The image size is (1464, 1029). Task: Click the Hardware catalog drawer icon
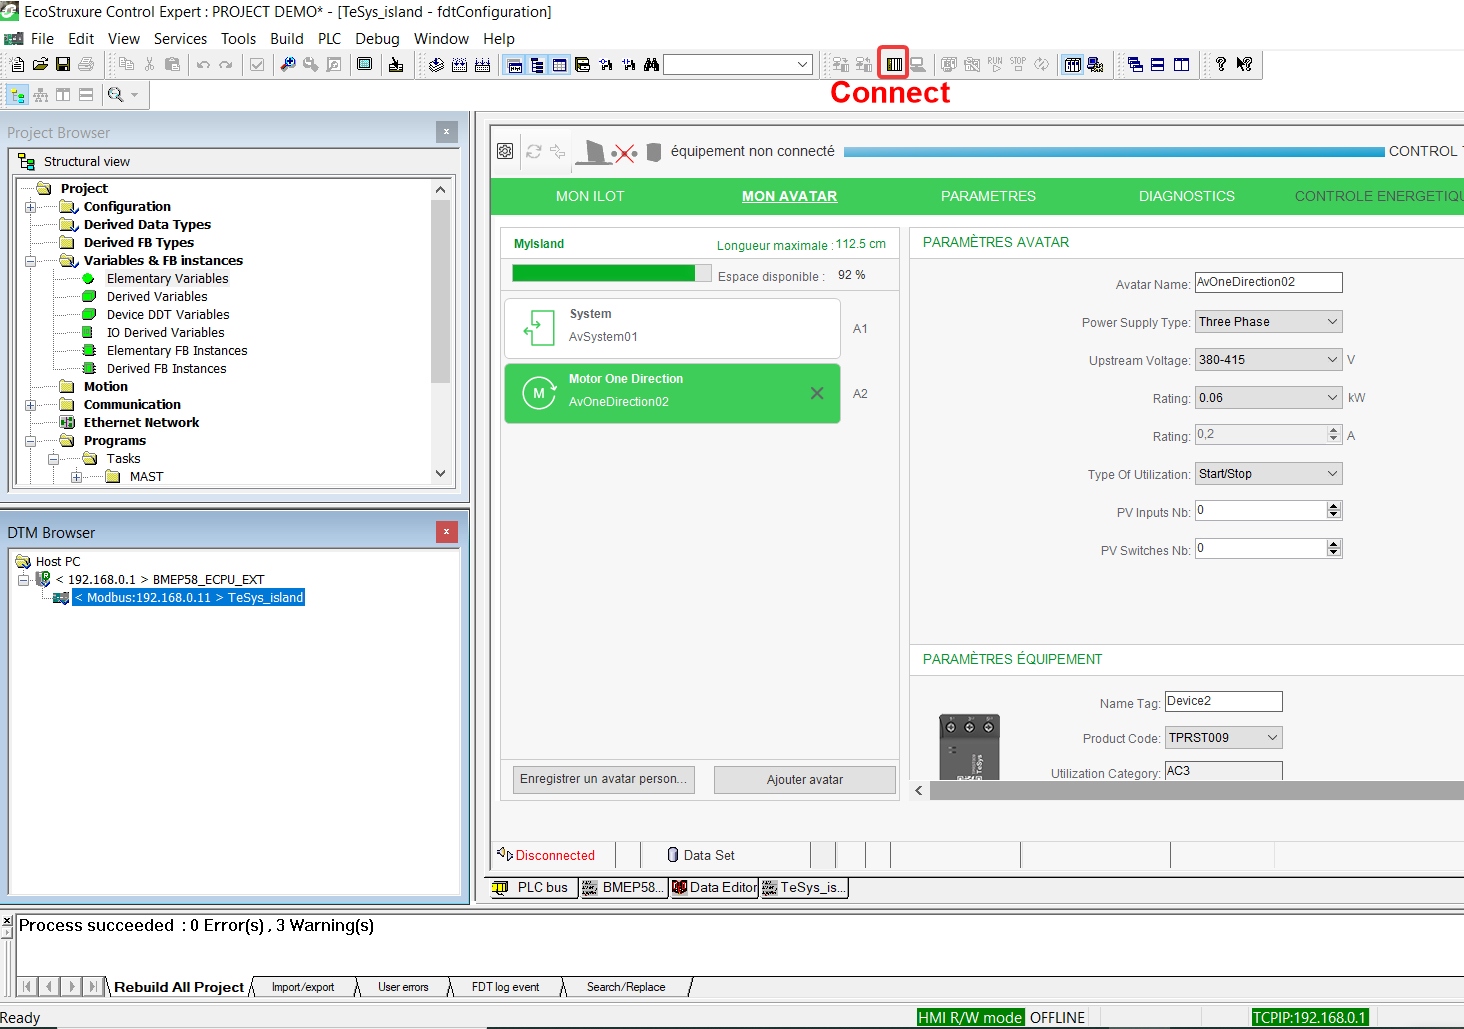(583, 64)
